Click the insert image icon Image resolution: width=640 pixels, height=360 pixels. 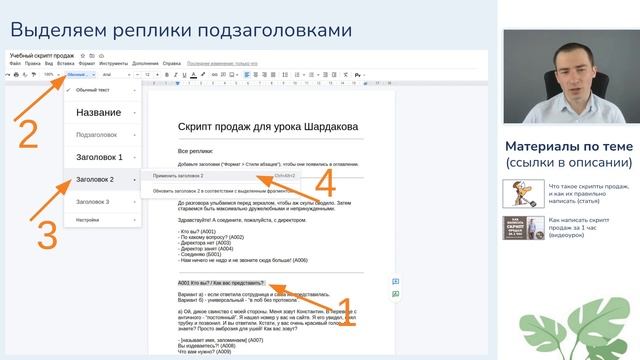tap(232, 75)
